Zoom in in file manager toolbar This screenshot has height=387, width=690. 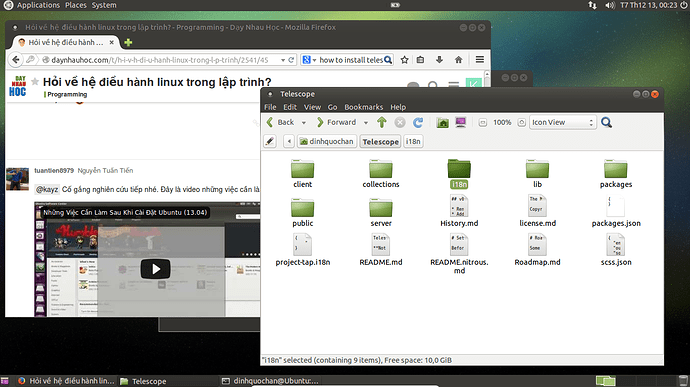521,122
